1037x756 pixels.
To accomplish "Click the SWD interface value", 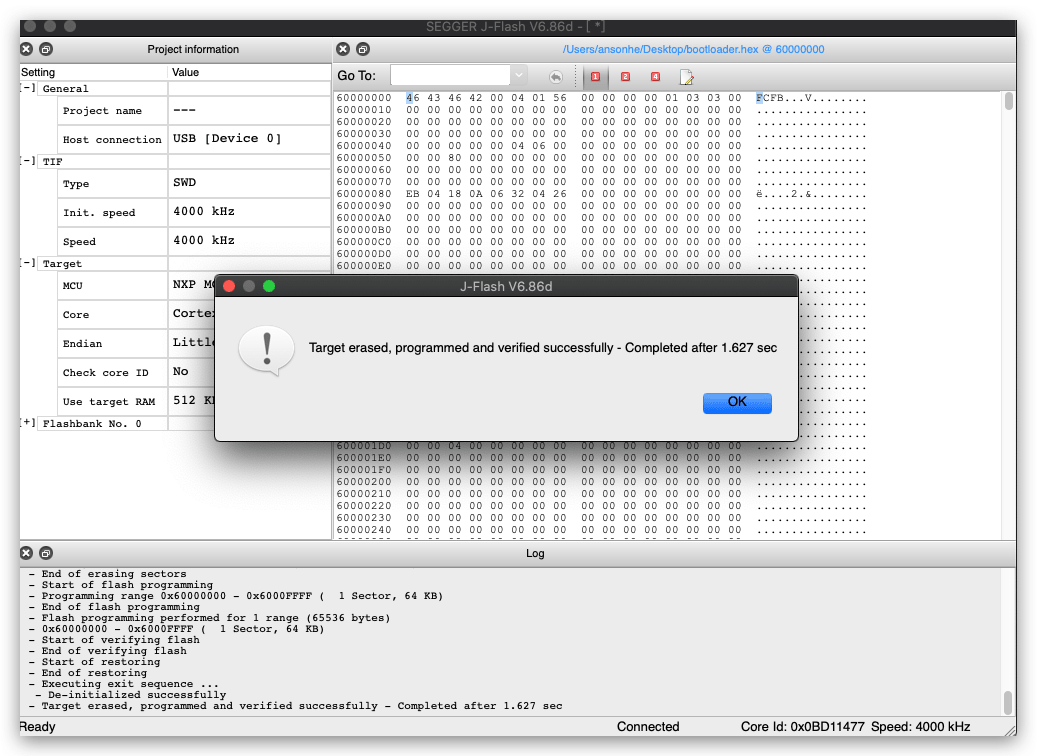I will pyautogui.click(x=185, y=183).
